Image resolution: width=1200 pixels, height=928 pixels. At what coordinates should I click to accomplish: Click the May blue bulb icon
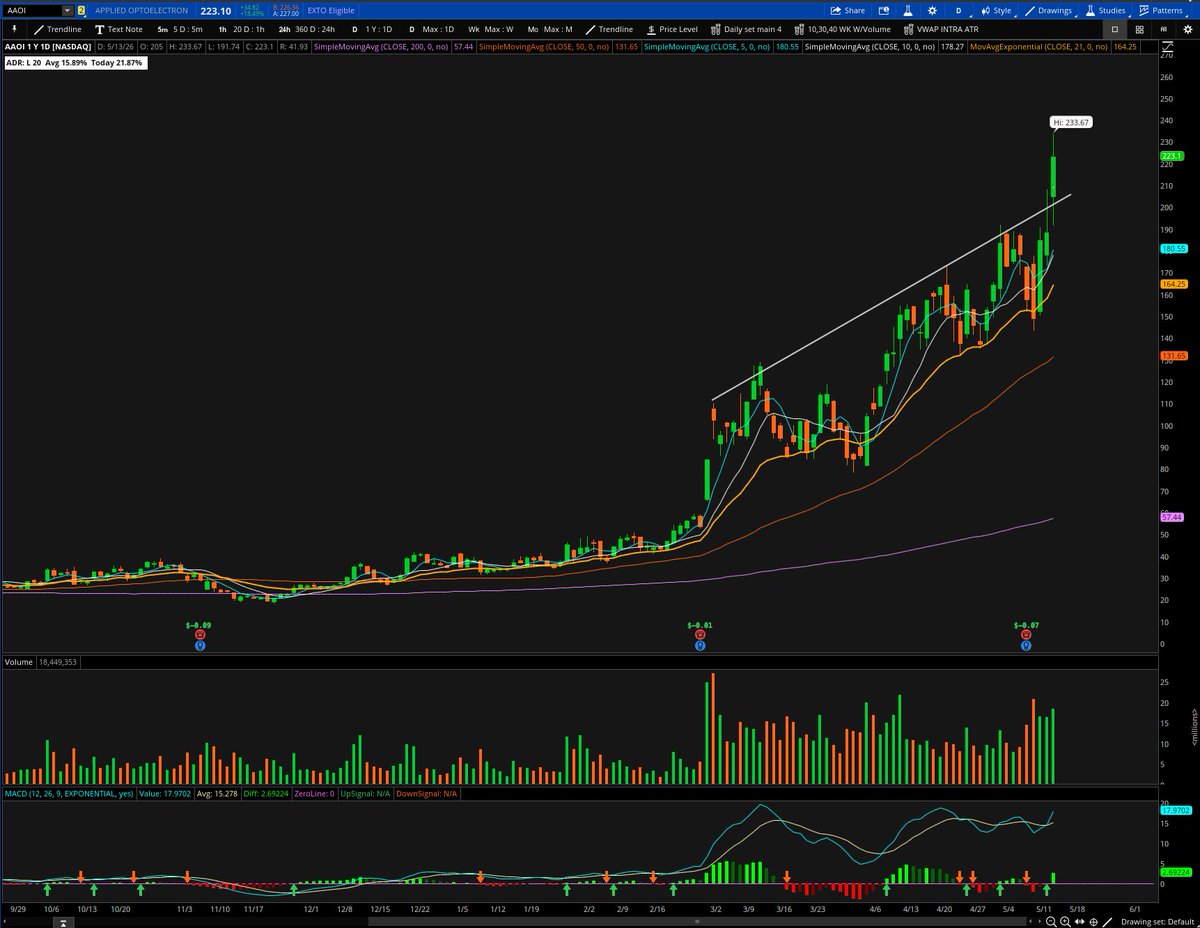1026,646
